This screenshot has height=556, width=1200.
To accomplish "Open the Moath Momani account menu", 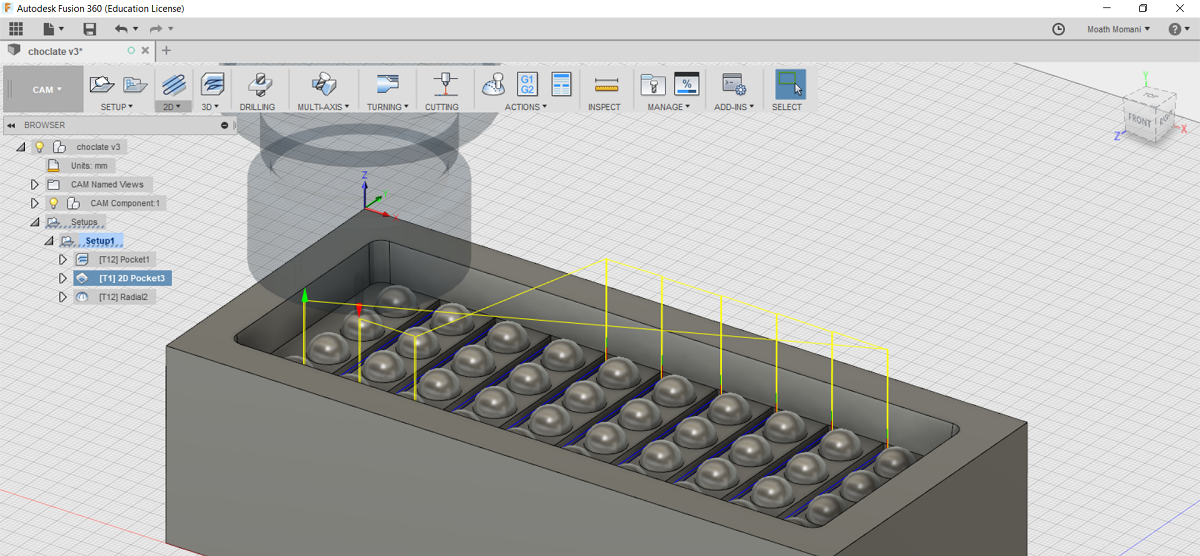I will [x=1119, y=30].
